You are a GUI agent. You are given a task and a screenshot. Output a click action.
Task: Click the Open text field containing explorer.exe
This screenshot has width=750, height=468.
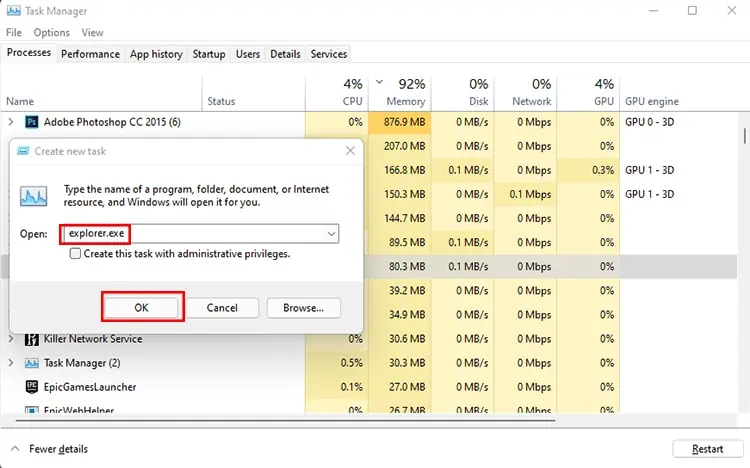click(x=199, y=234)
